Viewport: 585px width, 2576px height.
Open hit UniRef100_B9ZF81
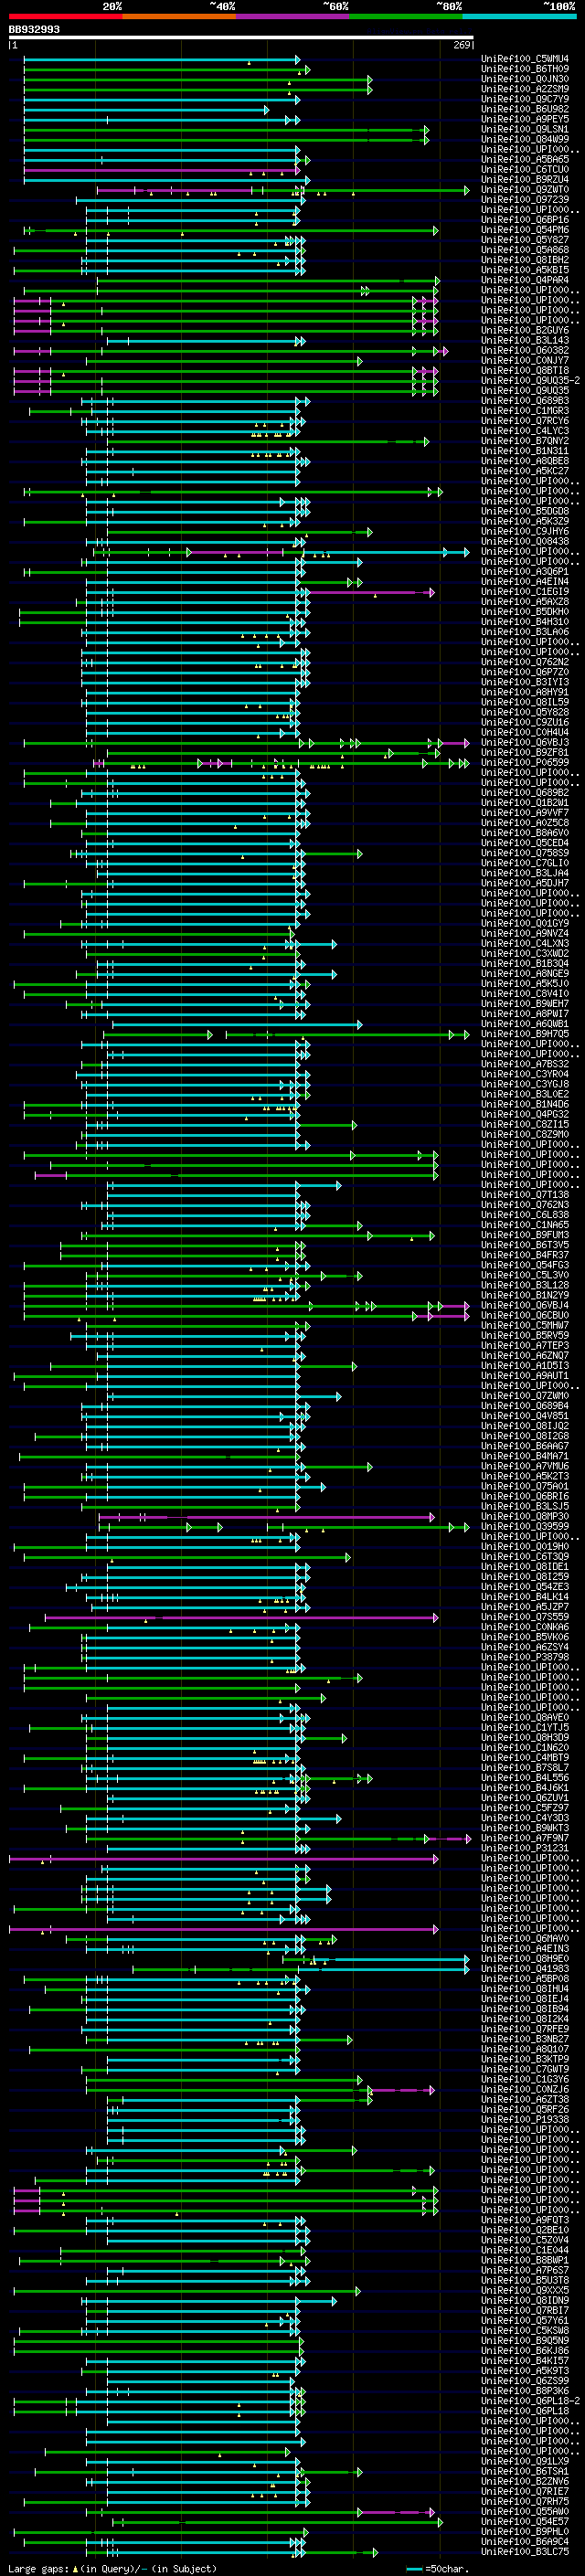[524, 753]
